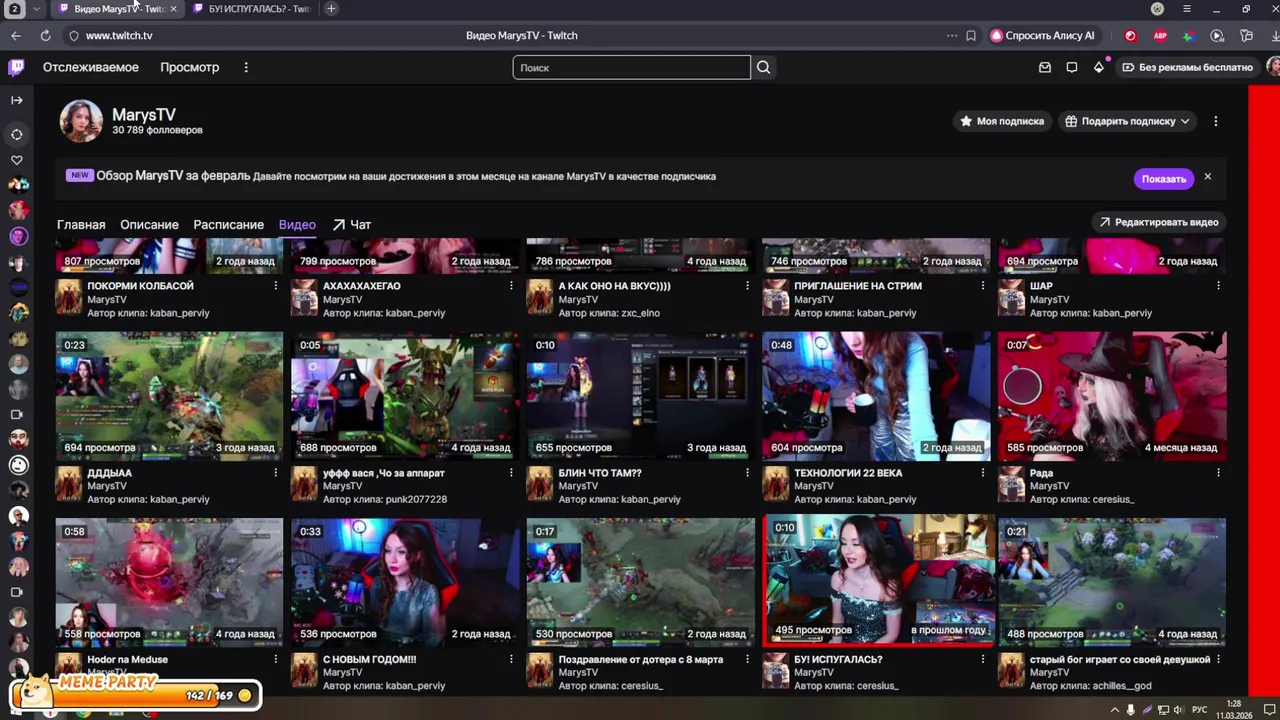This screenshot has width=1280, height=720.
Task: Click Без рекламы бесплатно button
Action: click(1187, 67)
